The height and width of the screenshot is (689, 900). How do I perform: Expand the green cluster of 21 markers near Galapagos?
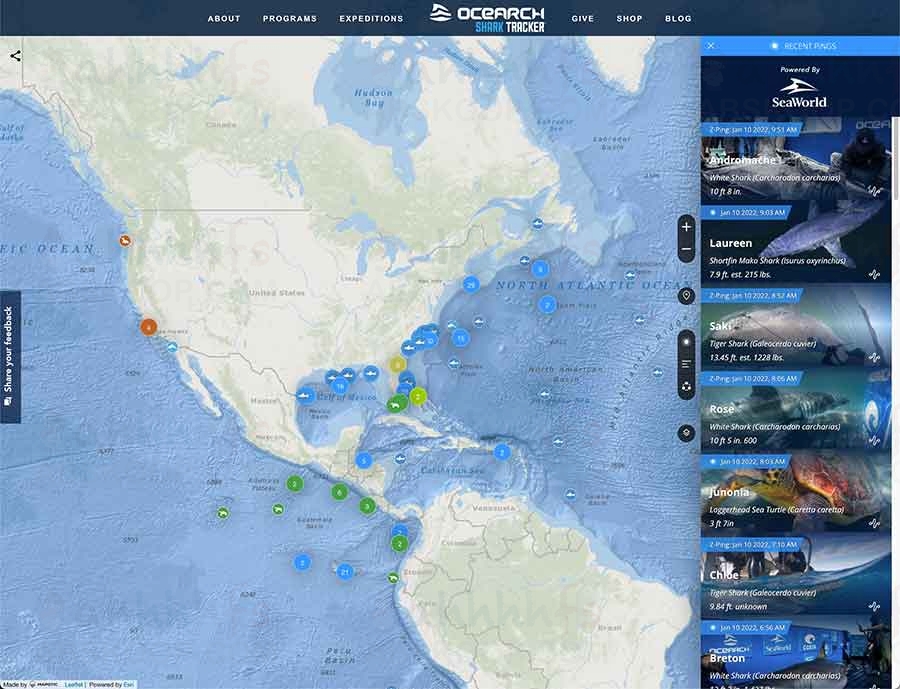345,572
